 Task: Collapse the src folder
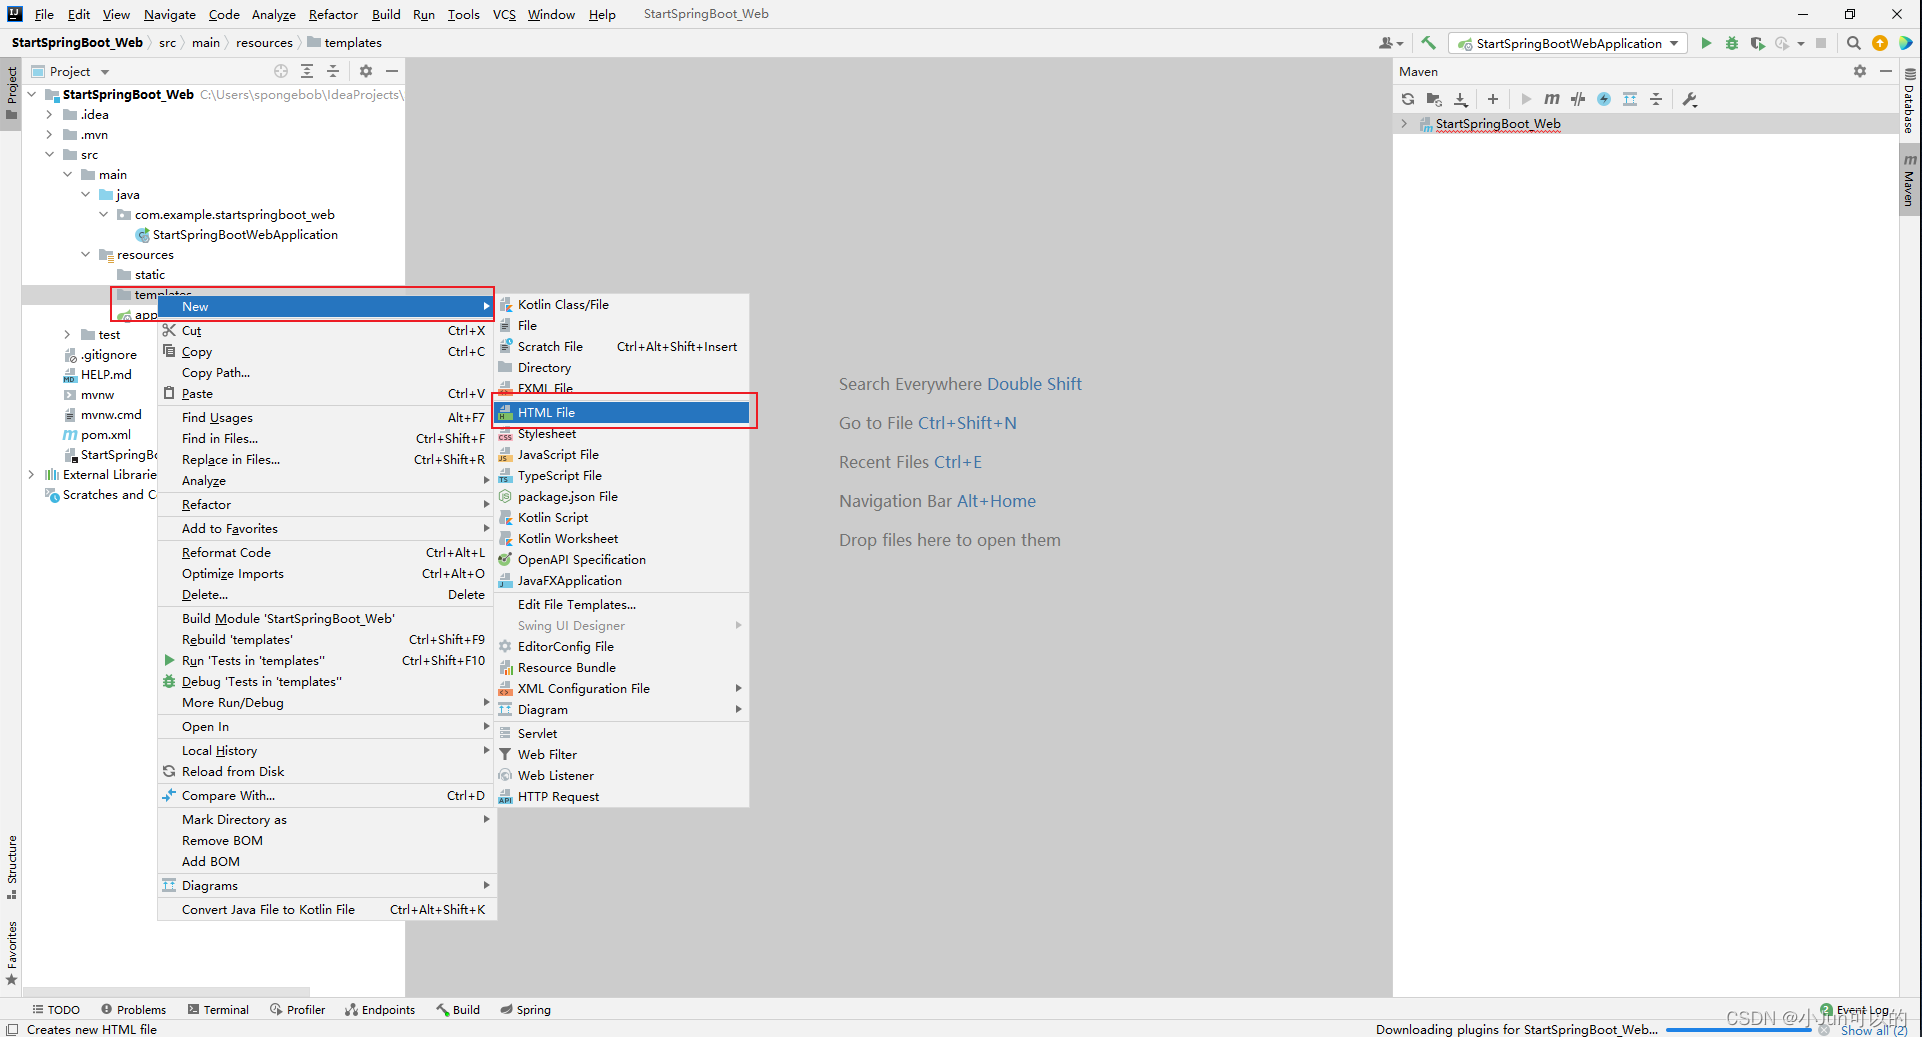click(x=49, y=154)
